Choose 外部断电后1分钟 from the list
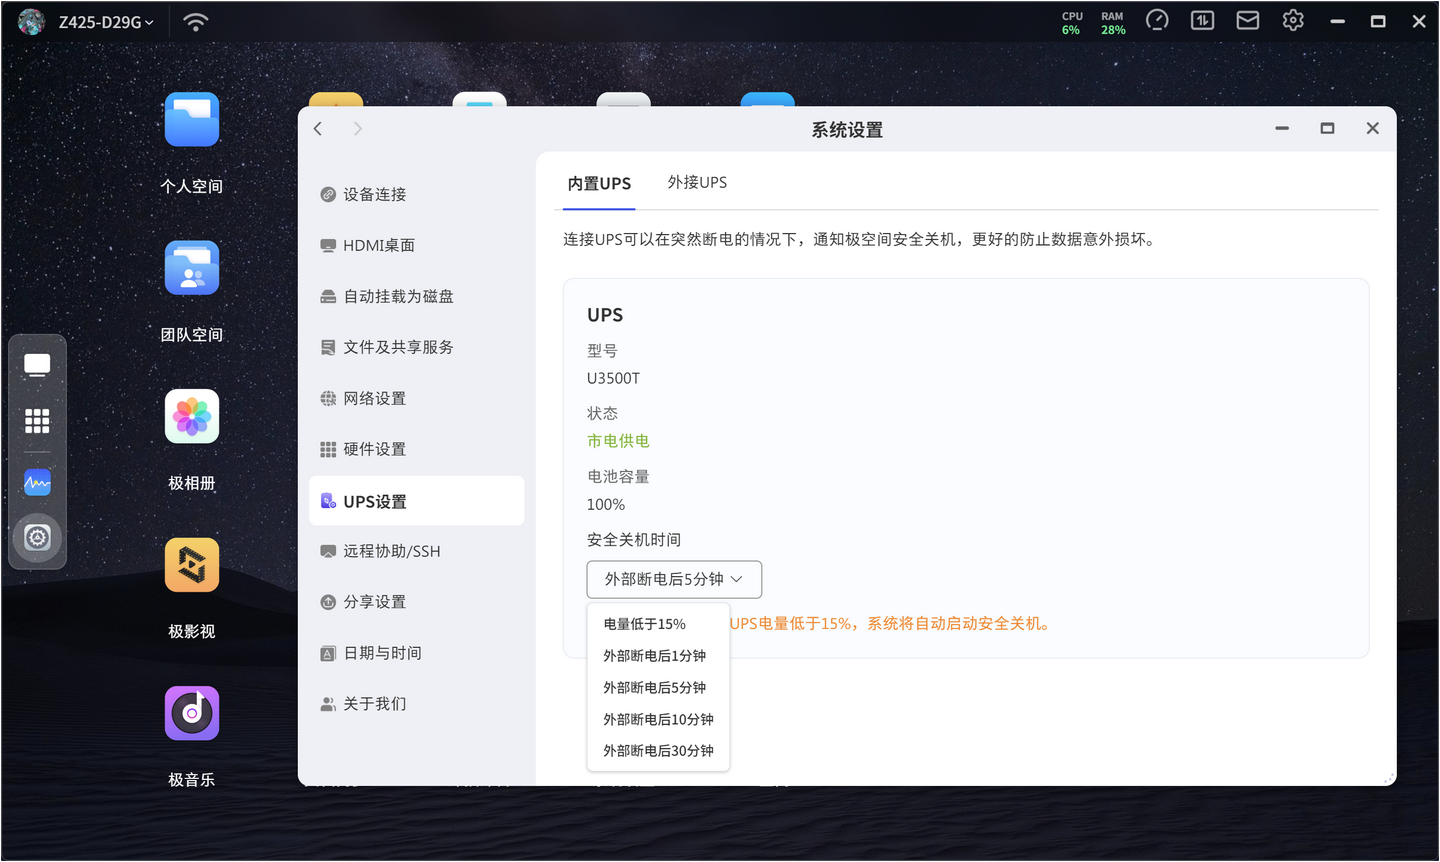 click(658, 656)
